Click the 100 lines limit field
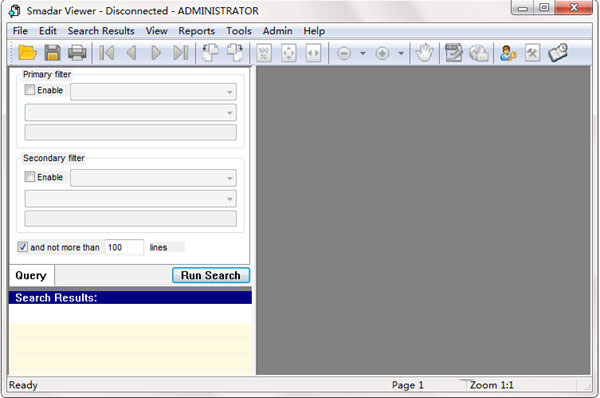The width and height of the screenshot is (600, 398). pyautogui.click(x=124, y=247)
